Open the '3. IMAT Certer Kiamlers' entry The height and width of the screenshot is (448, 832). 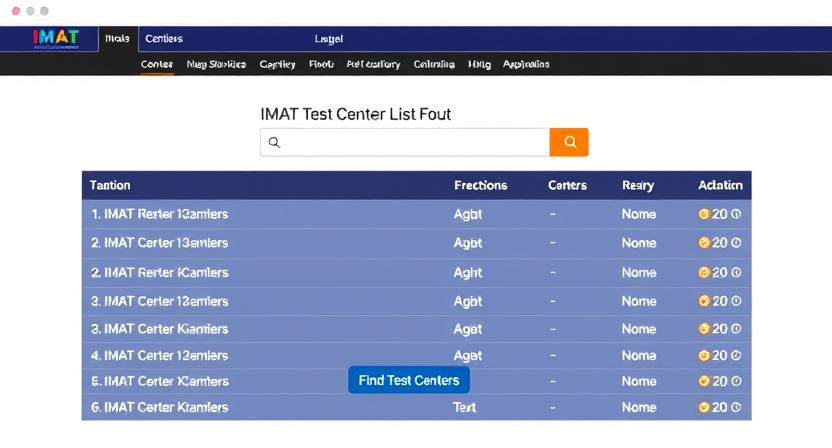coord(160,329)
